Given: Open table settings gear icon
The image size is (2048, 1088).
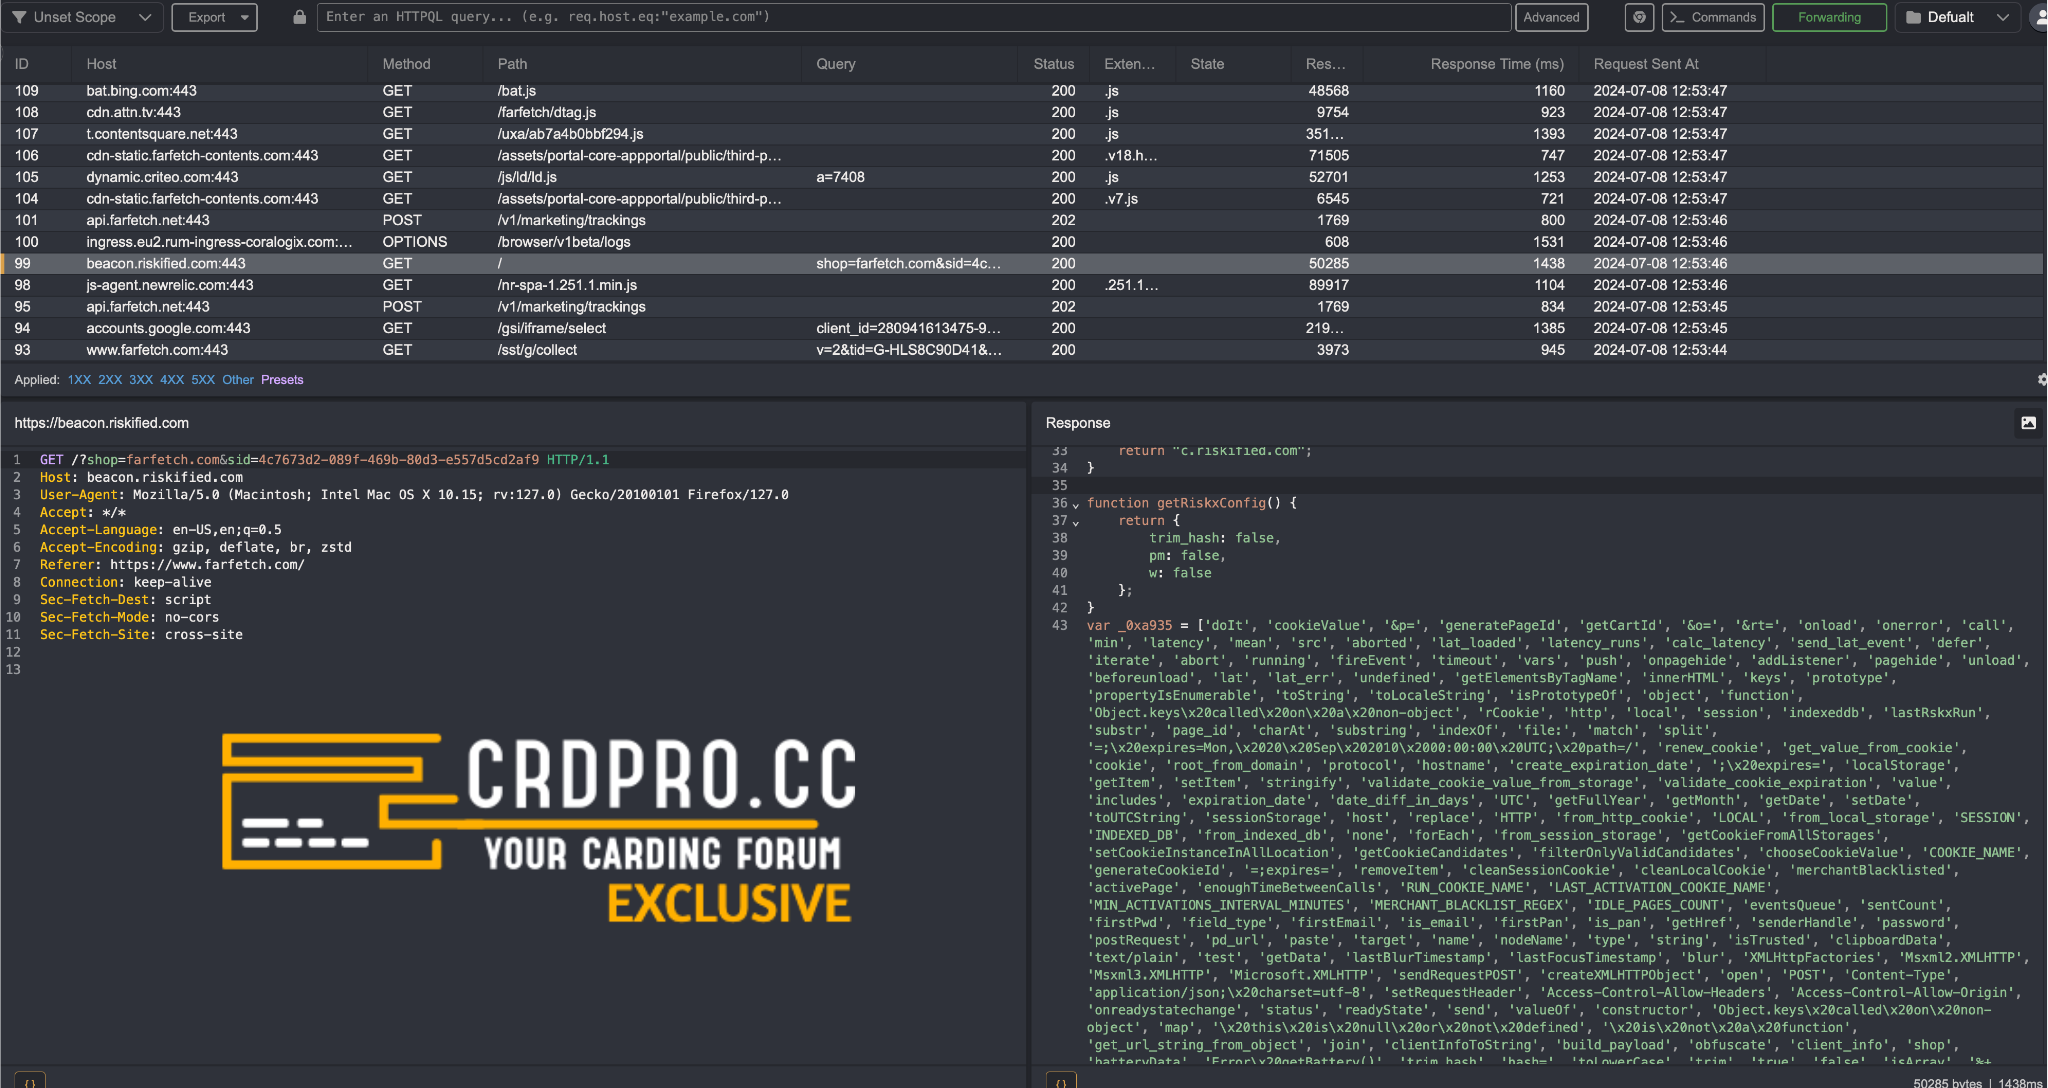Looking at the screenshot, I should tap(2041, 380).
